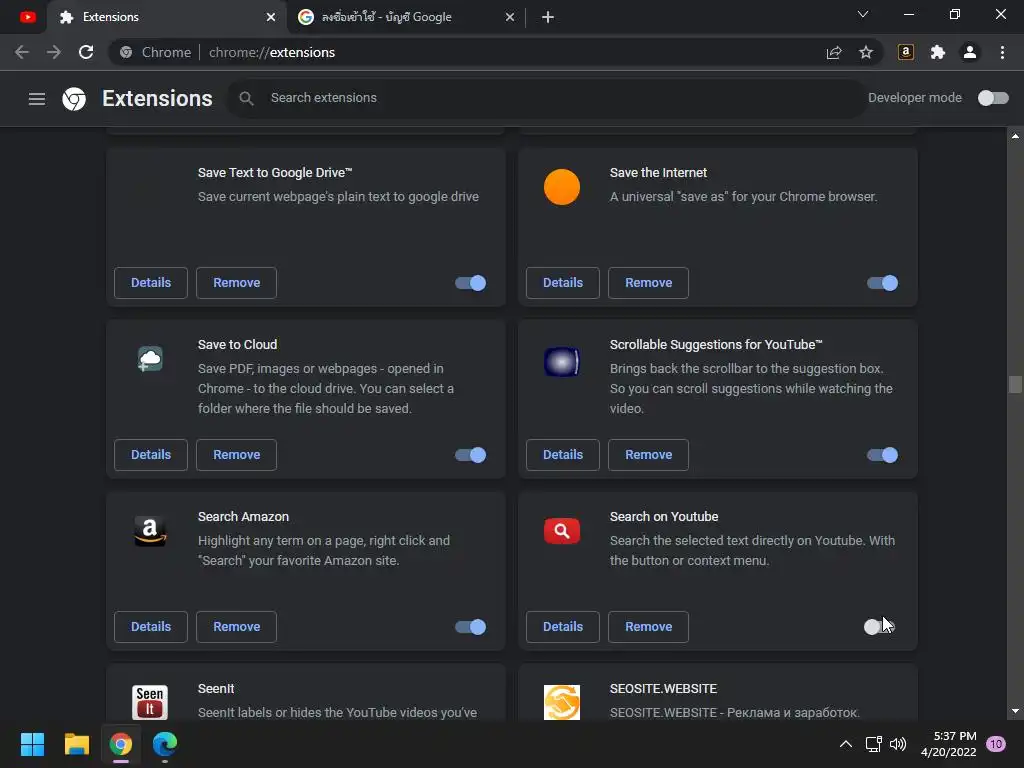This screenshot has height=768, width=1024.
Task: Click the magnifier icon in Search extensions
Action: coord(246,98)
